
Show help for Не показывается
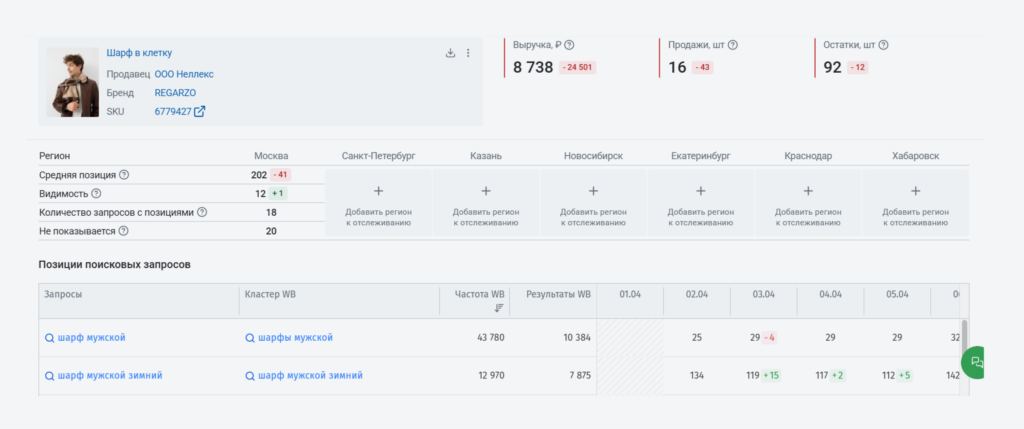(x=123, y=231)
